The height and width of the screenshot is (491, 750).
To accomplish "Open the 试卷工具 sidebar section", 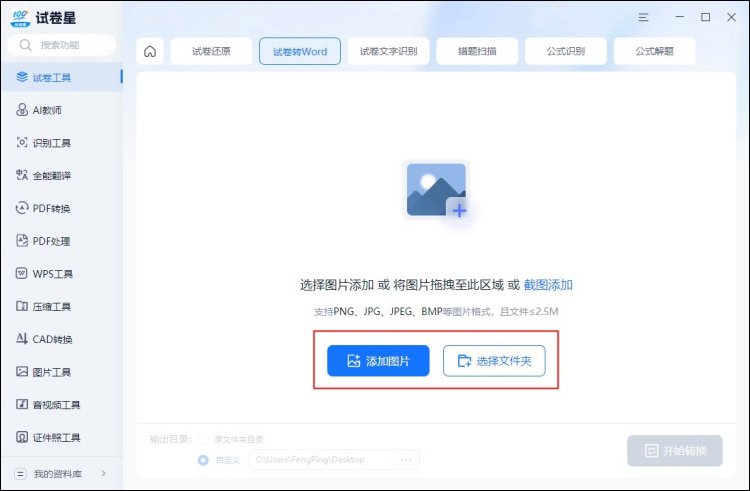I will [x=62, y=77].
